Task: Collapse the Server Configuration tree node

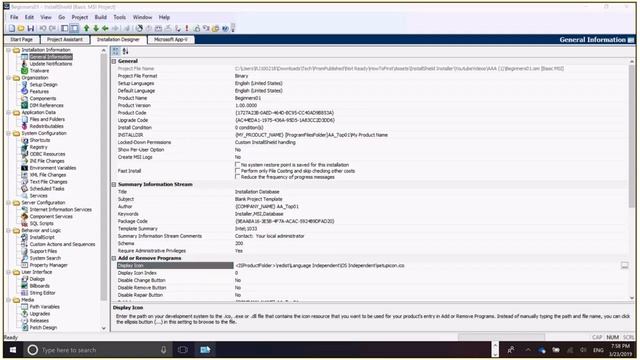Action: pos(9,202)
